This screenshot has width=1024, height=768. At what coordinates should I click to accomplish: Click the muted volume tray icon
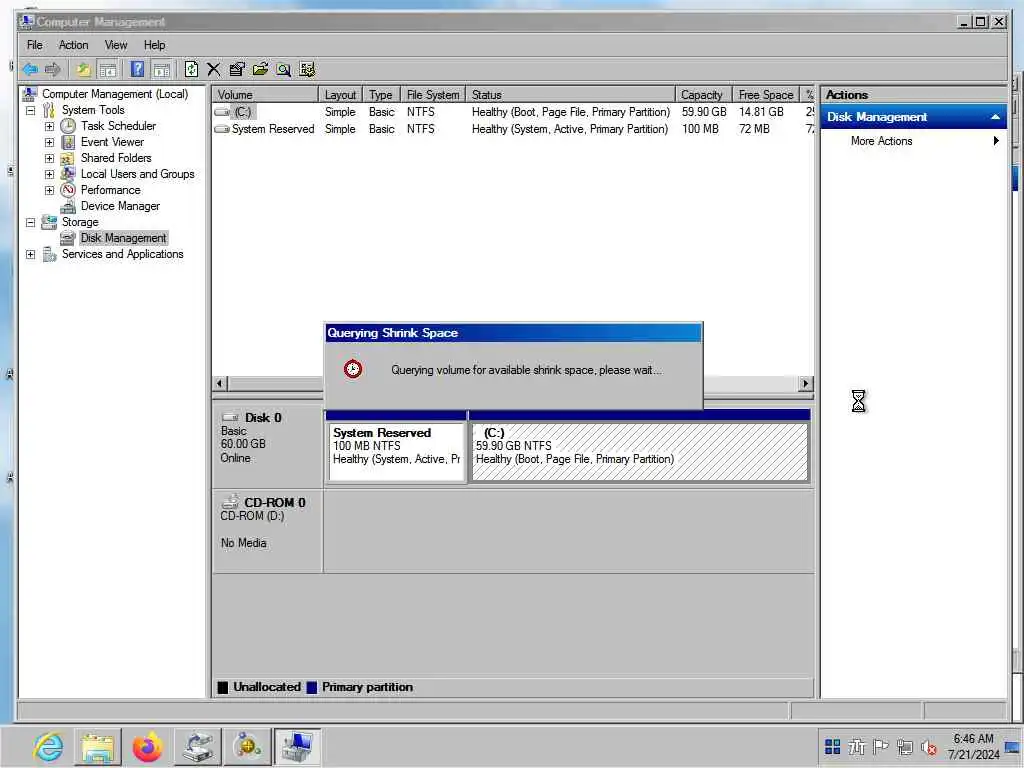928,746
